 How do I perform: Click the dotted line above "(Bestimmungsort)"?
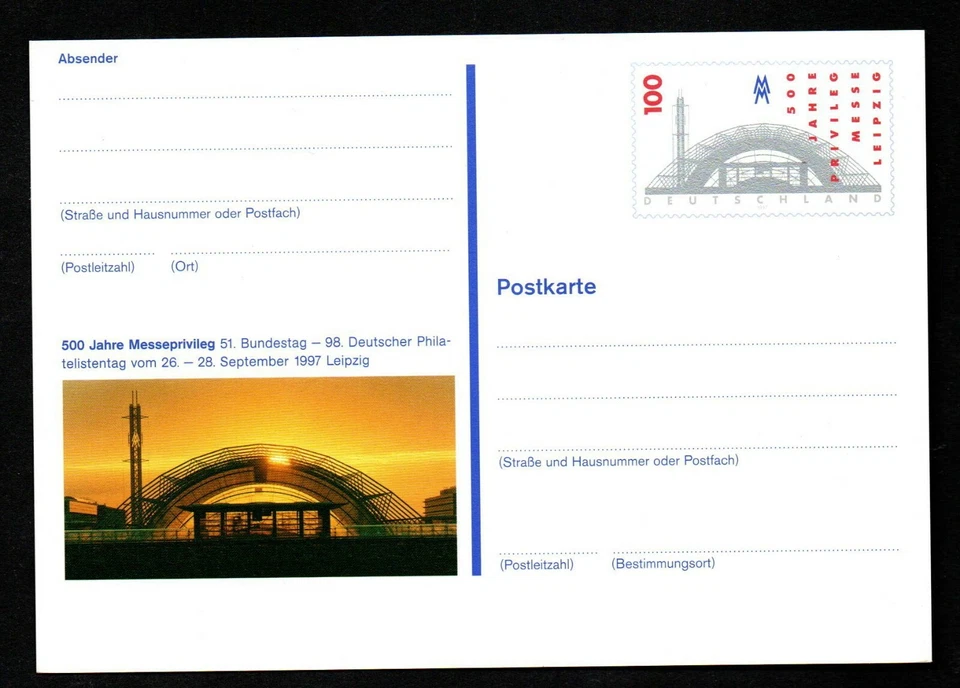756,551
